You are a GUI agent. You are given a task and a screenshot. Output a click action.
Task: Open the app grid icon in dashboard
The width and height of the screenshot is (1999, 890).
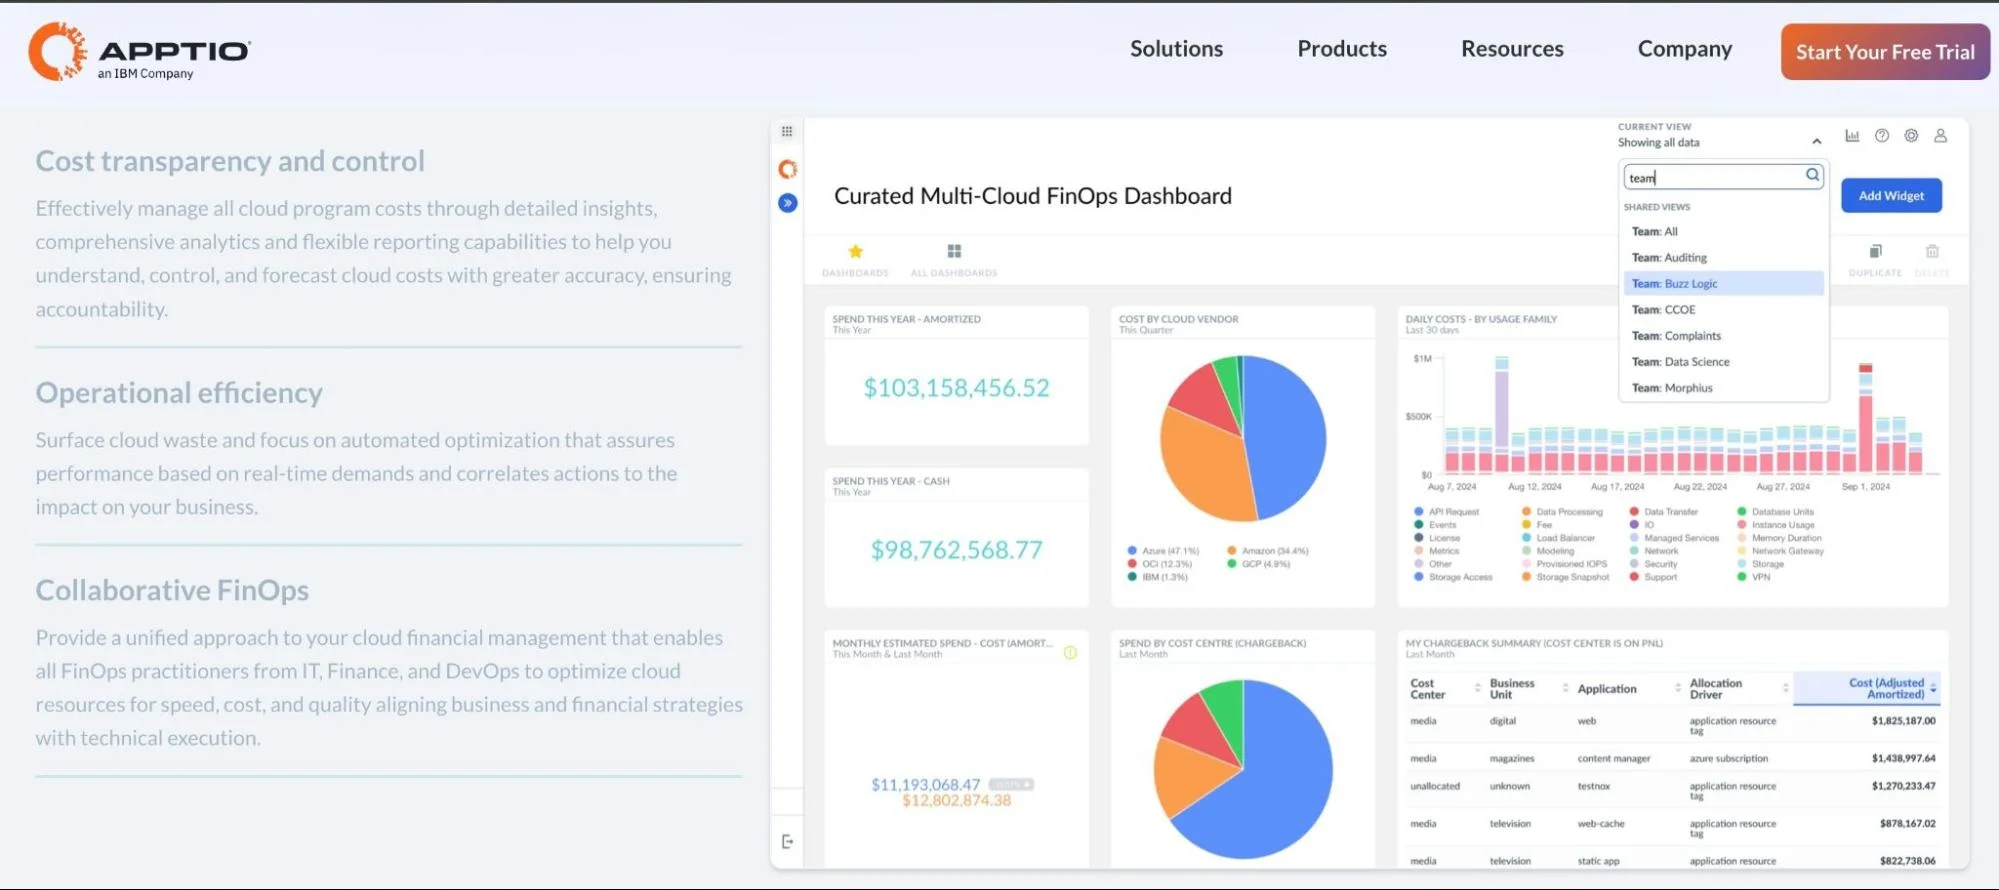pos(787,131)
